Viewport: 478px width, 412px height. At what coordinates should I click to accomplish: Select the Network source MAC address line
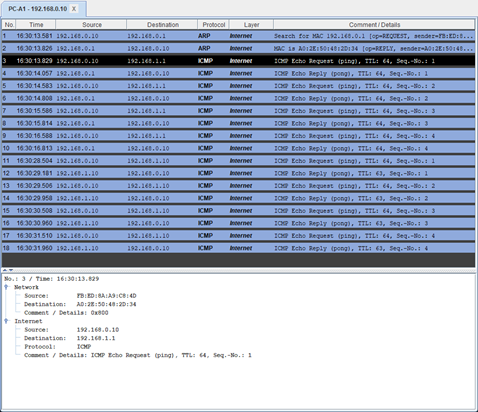pos(80,296)
